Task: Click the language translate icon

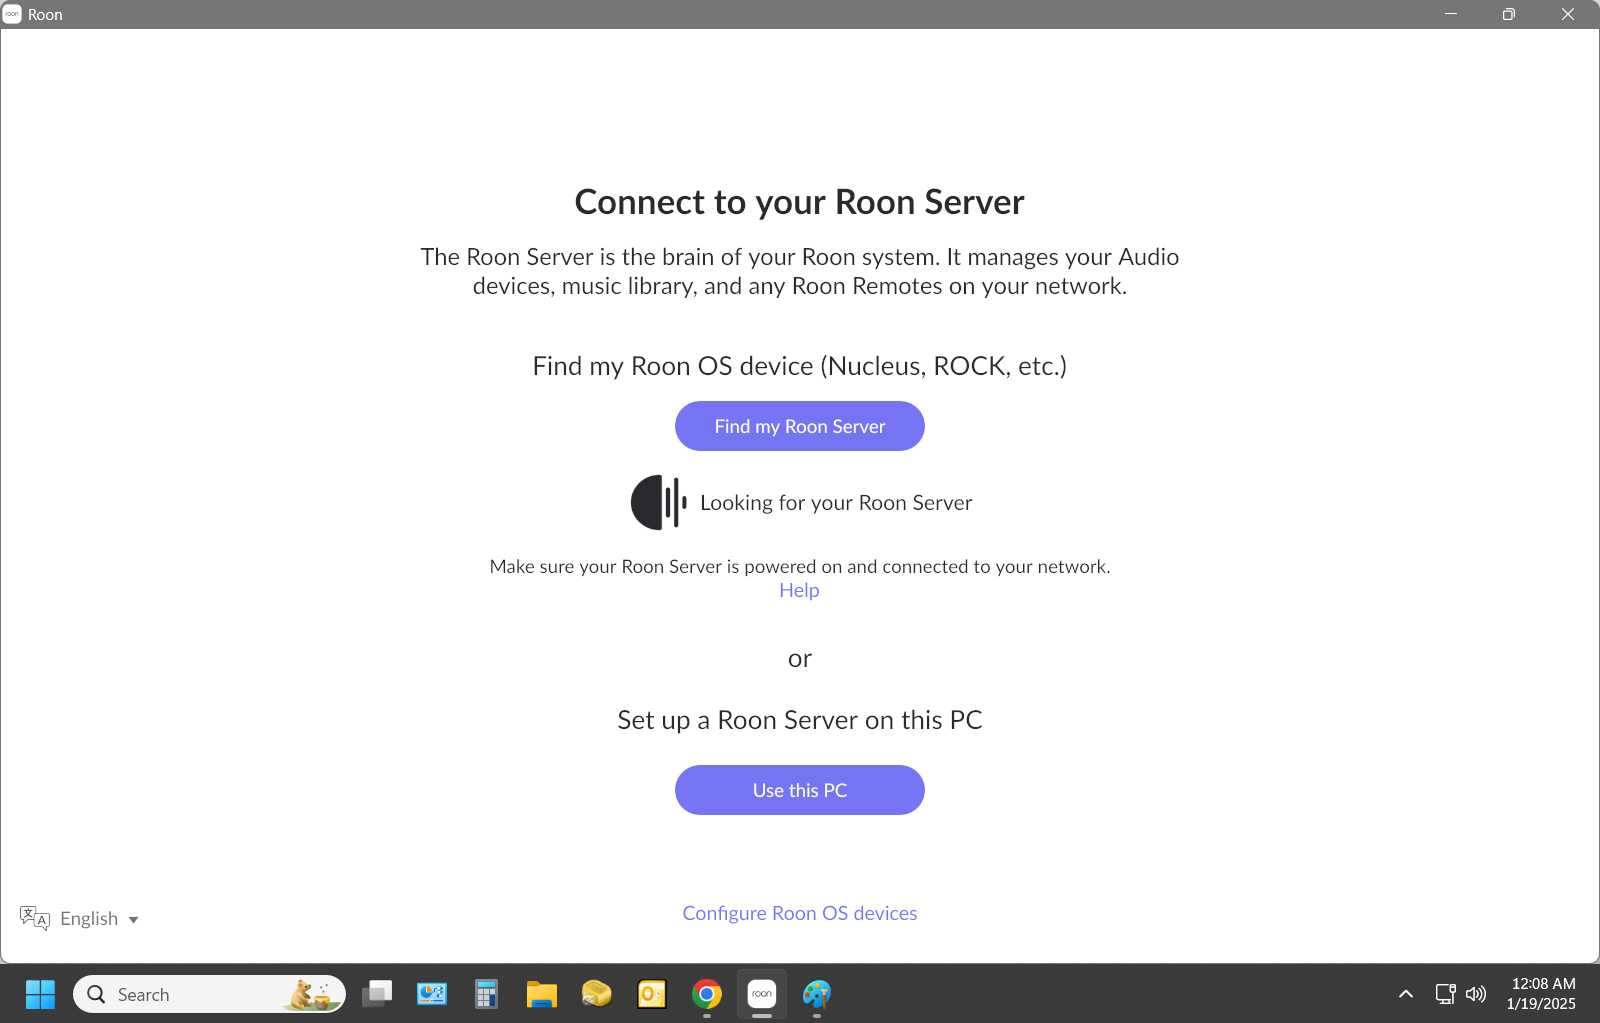Action: click(35, 918)
